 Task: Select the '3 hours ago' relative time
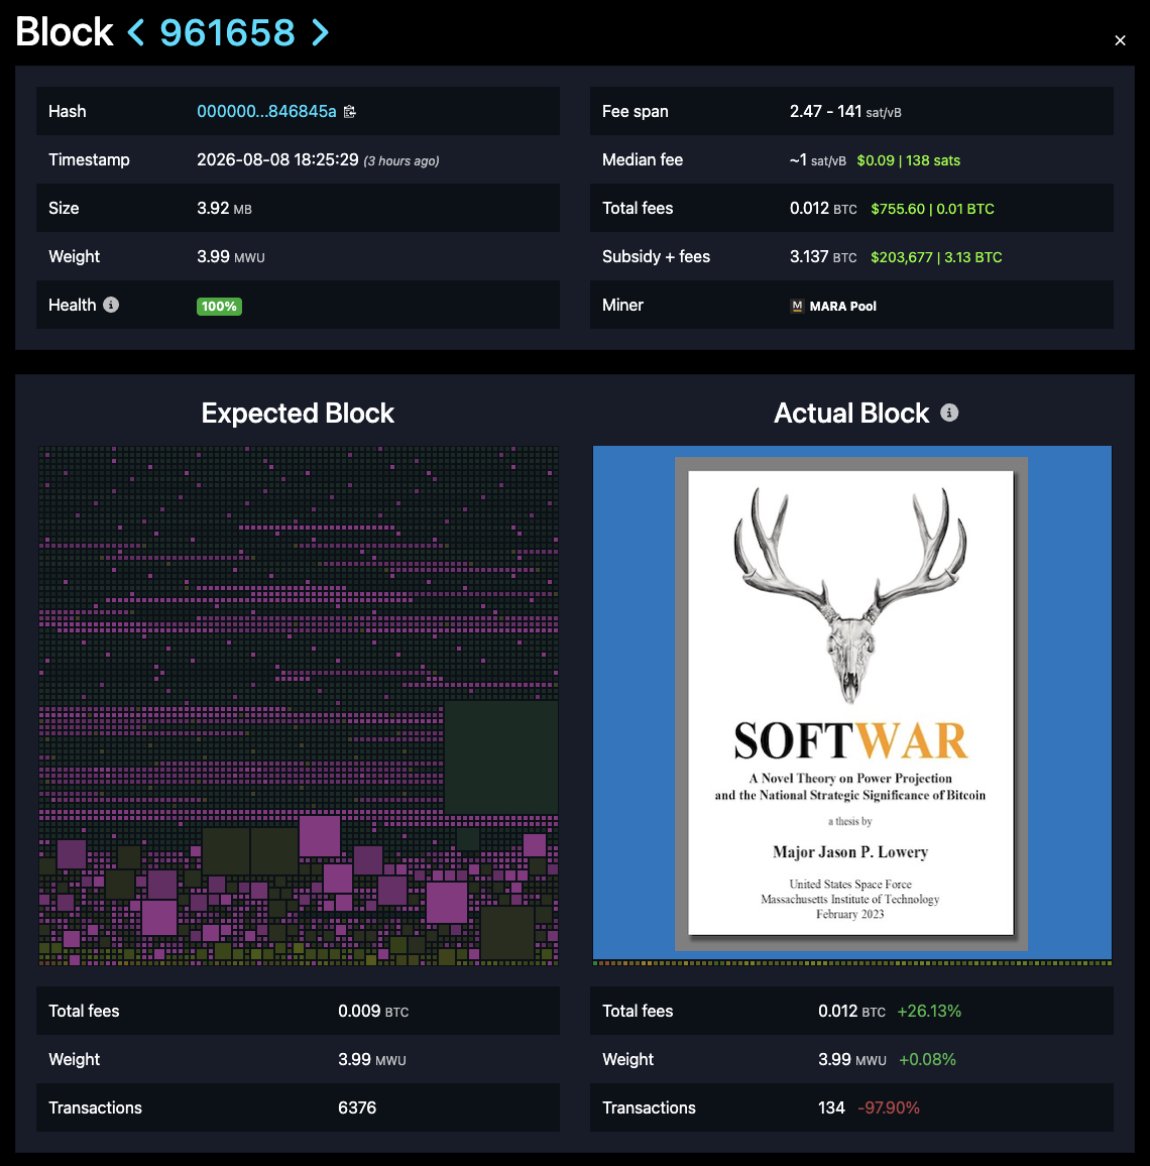401,161
